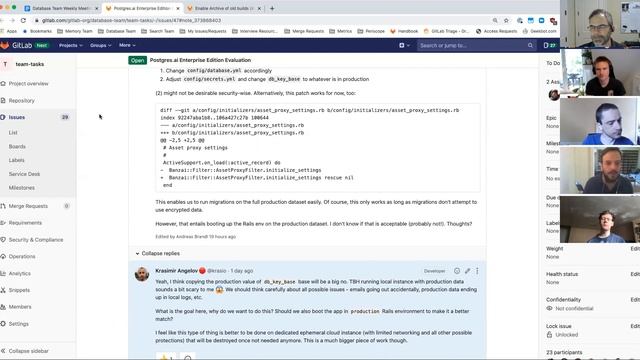Open the Apps bookmark shortcut
The width and height of the screenshot is (640, 360).
pyautogui.click(x=9, y=31)
